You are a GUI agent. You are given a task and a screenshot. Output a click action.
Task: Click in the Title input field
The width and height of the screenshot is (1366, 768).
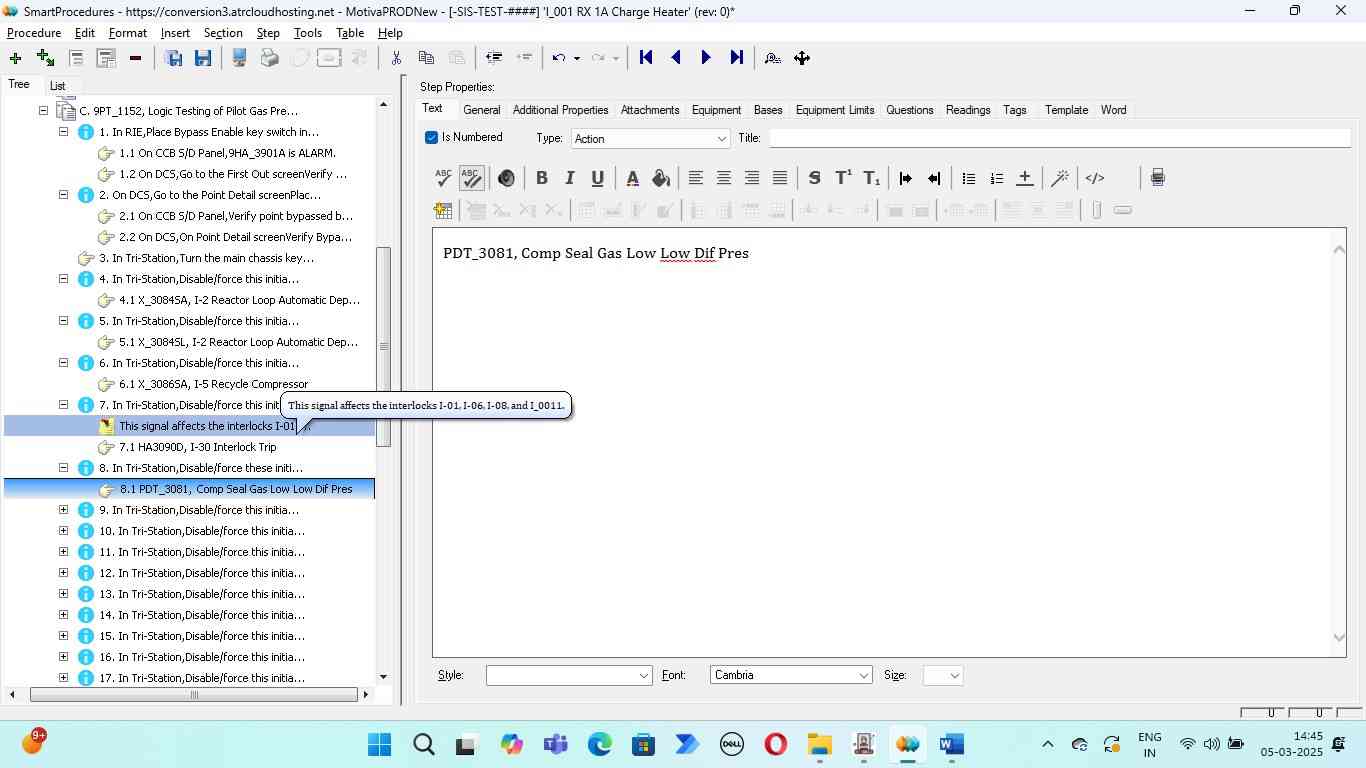1059,138
